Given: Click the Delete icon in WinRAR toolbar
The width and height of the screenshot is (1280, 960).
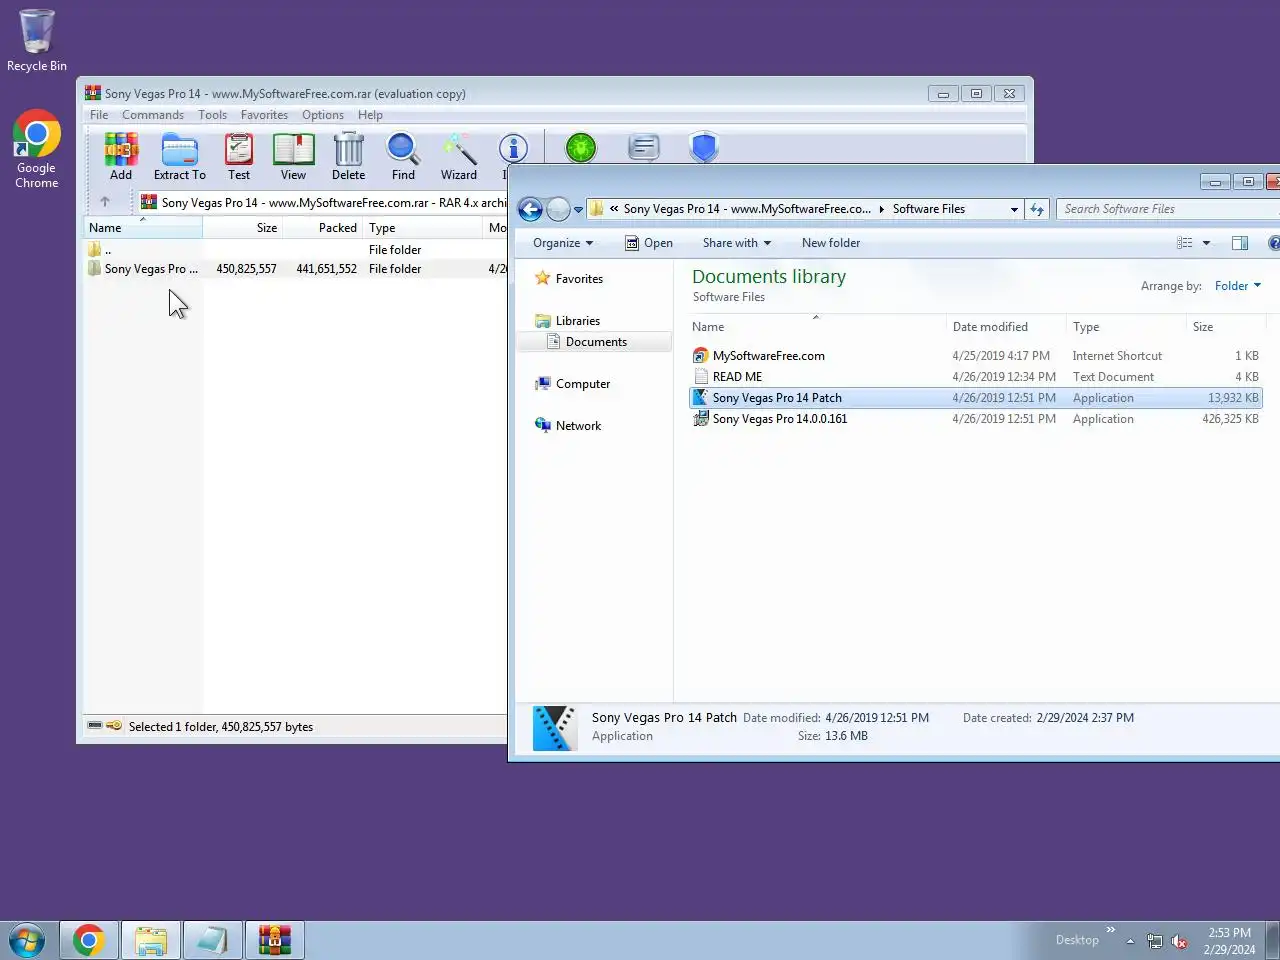Looking at the screenshot, I should (x=348, y=157).
